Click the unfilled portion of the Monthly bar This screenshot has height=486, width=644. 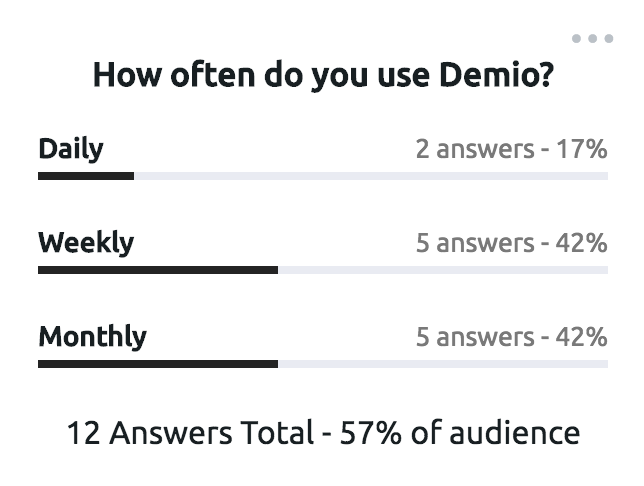443,364
